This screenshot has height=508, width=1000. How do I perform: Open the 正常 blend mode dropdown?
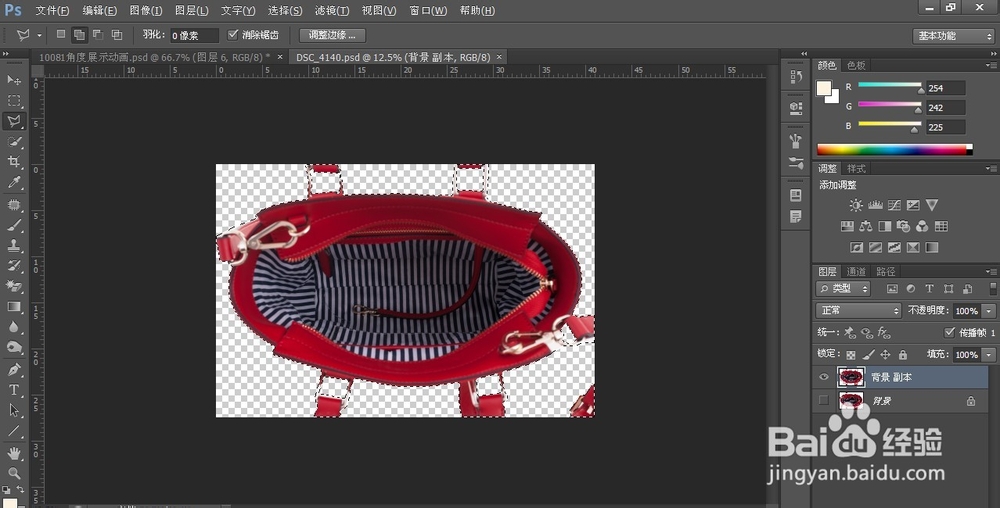[x=858, y=310]
